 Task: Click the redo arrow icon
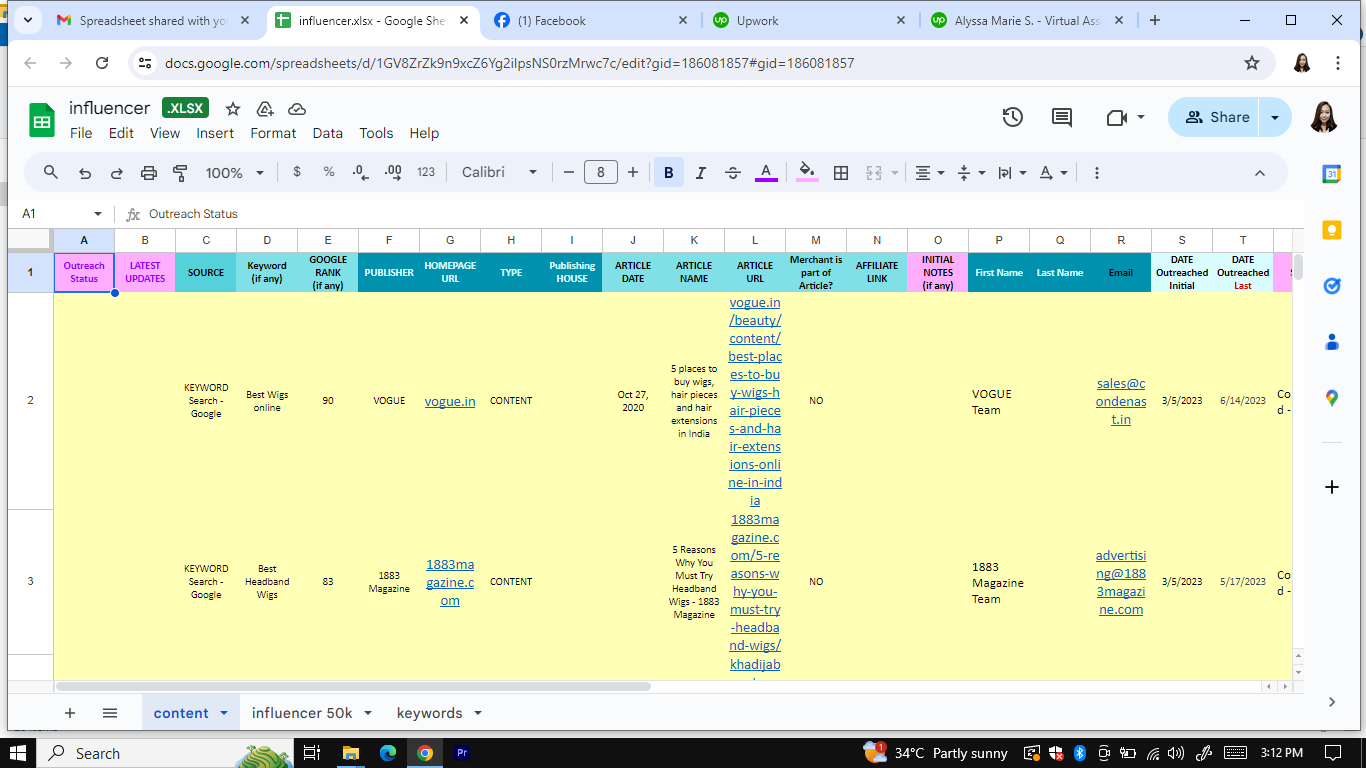pos(117,173)
